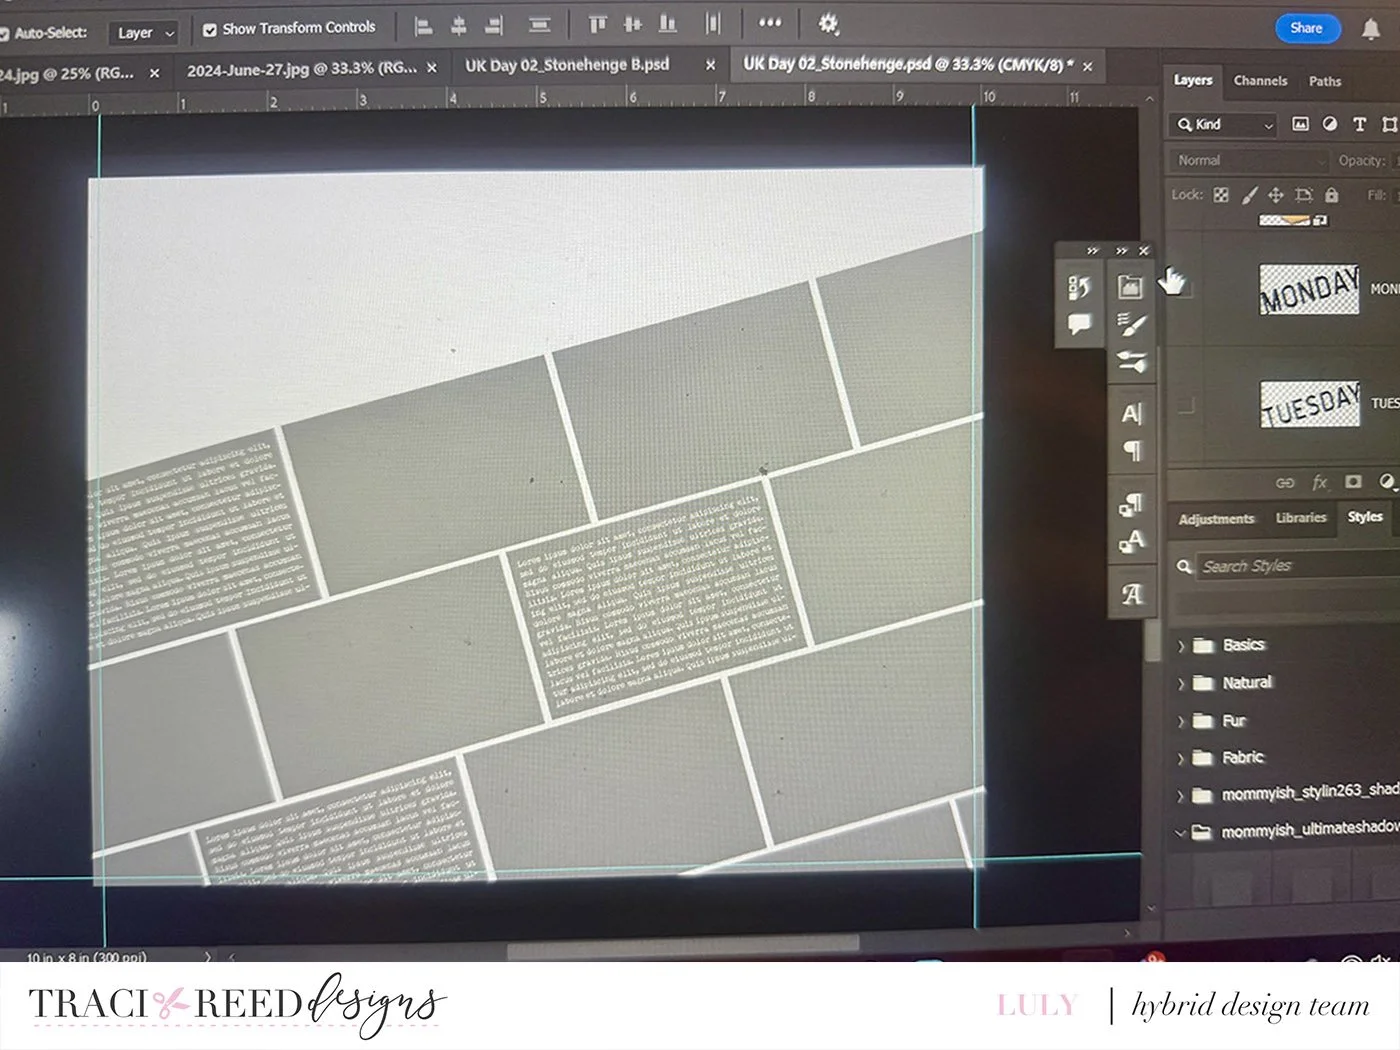Click Align horizontal centers icon

(458, 26)
